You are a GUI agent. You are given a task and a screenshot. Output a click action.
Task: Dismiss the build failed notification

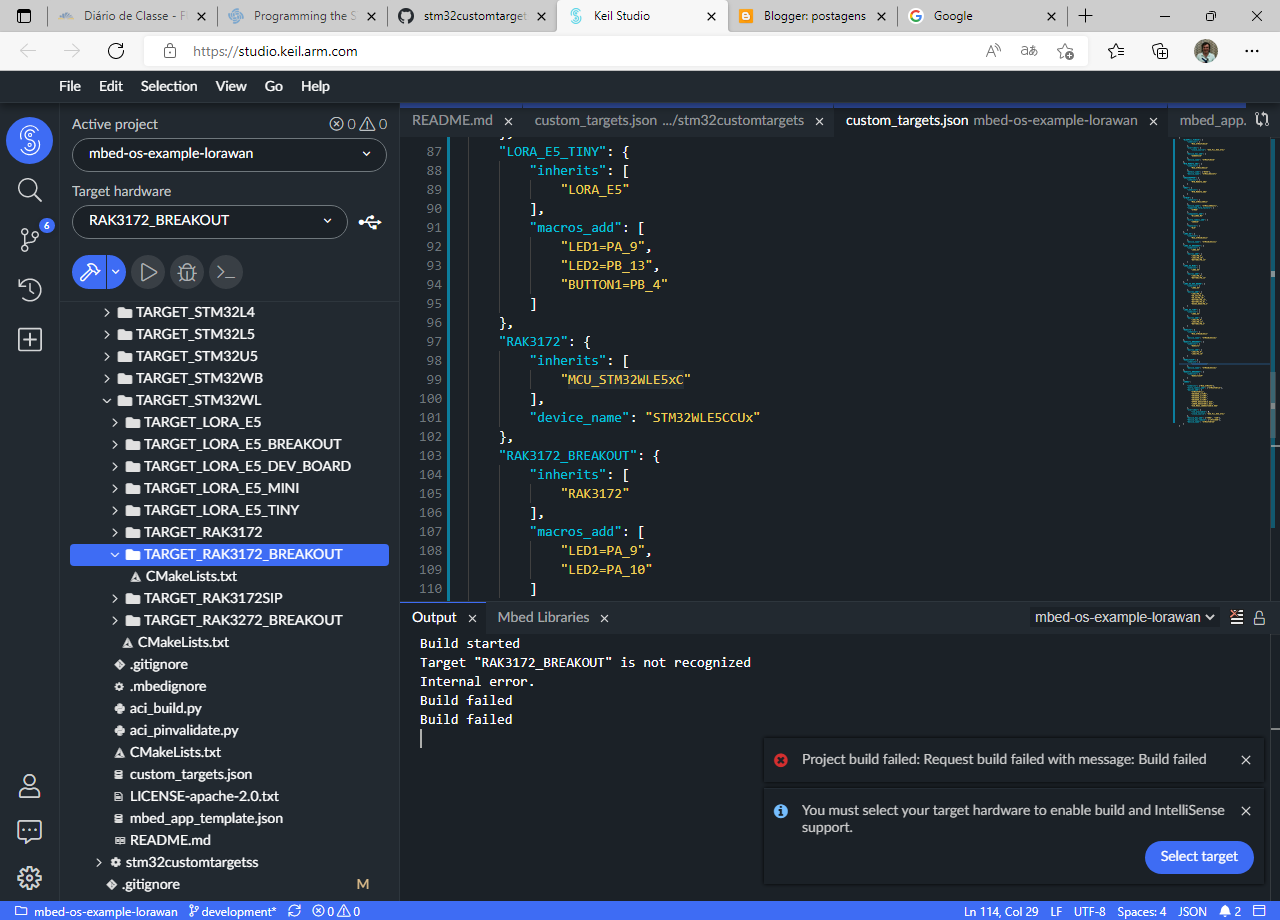coord(1246,759)
